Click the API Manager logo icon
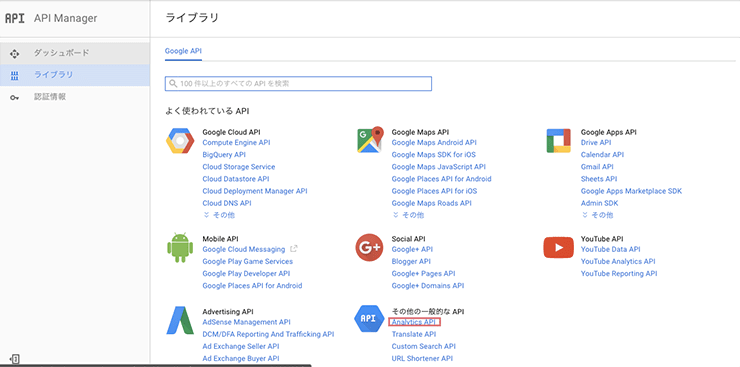740x367 pixels. point(14,18)
